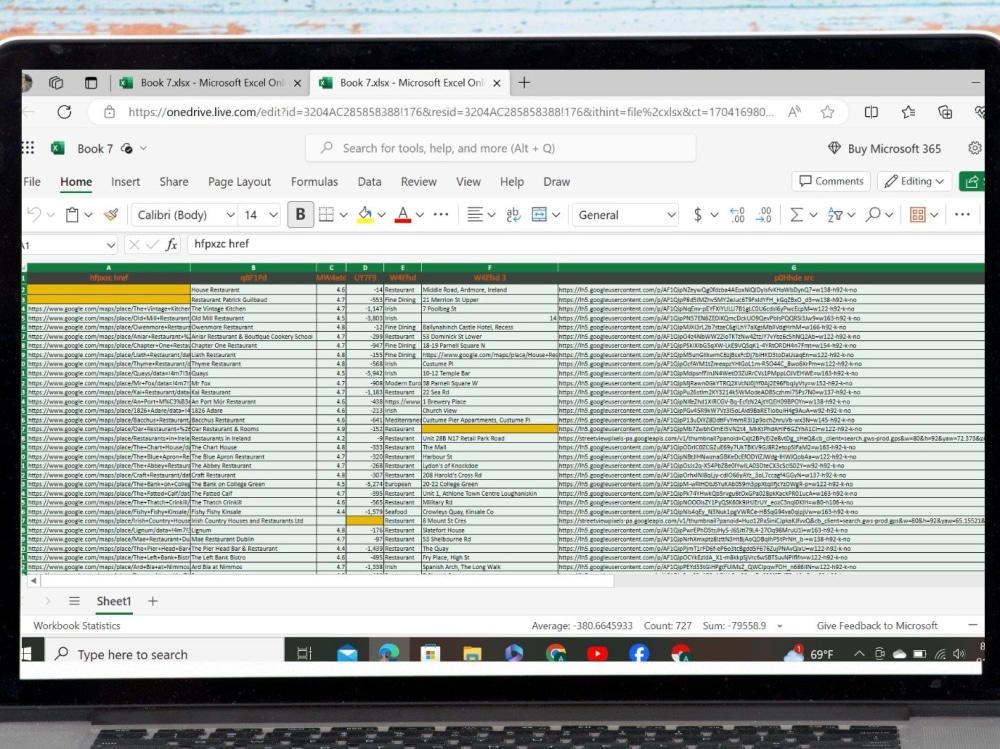Click the text alignment icon
The image size is (1000, 749).
[x=474, y=215]
